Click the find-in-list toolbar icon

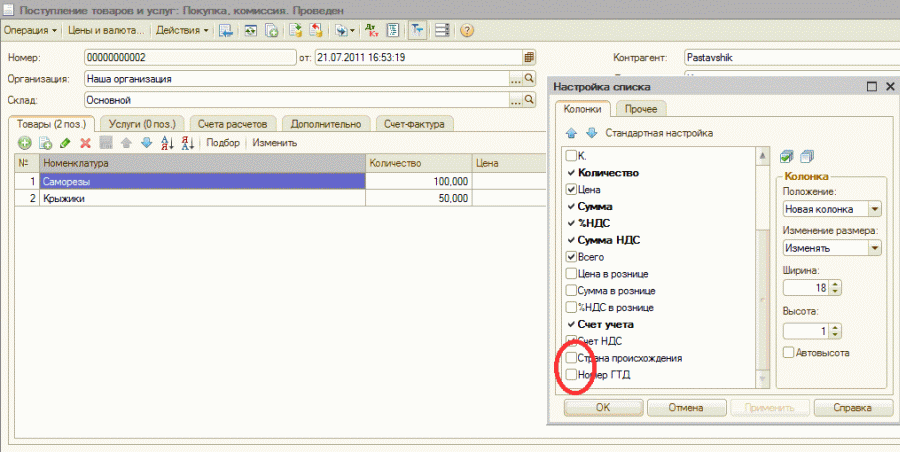(x=226, y=30)
